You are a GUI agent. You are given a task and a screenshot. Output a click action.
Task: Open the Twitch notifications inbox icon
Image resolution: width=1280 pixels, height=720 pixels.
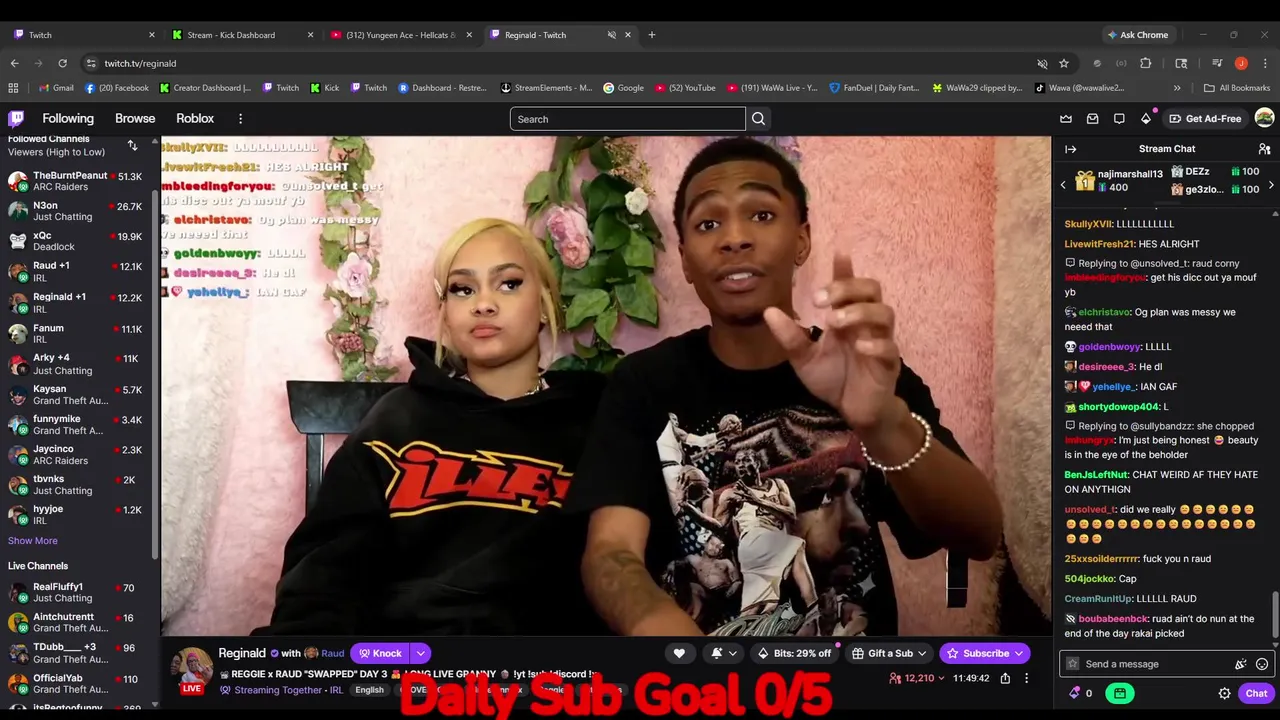click(1093, 119)
